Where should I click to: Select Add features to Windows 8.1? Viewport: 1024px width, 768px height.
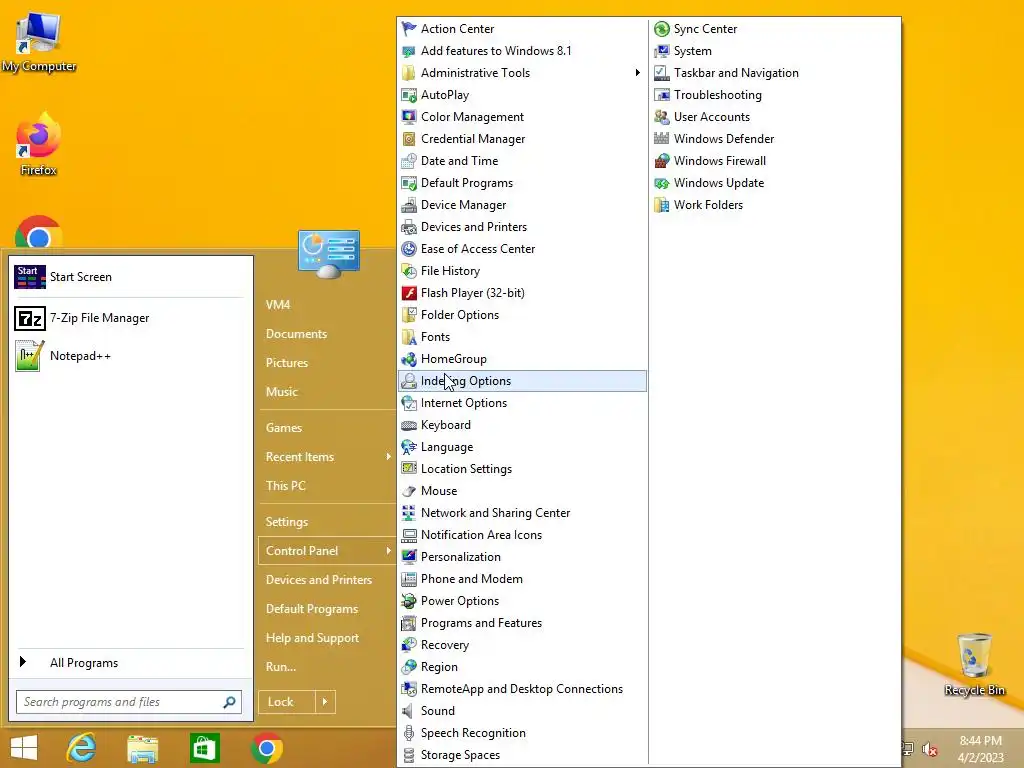[x=522, y=51]
